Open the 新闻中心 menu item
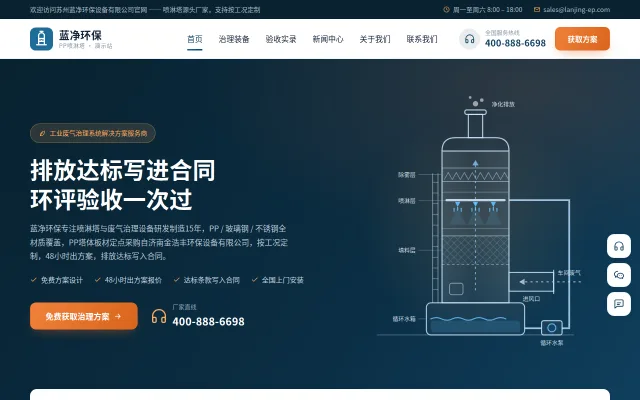 pos(328,39)
